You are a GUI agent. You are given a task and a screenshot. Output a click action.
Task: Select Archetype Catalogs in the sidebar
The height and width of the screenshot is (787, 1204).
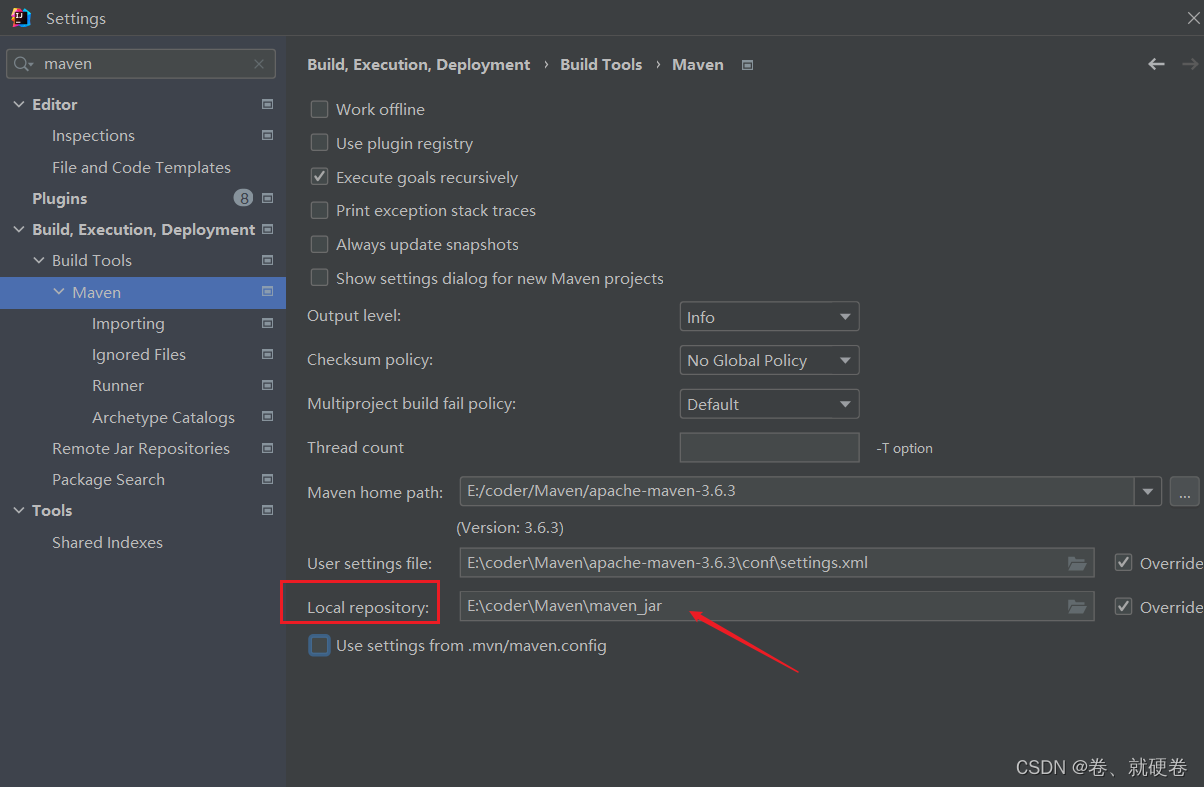pos(163,417)
